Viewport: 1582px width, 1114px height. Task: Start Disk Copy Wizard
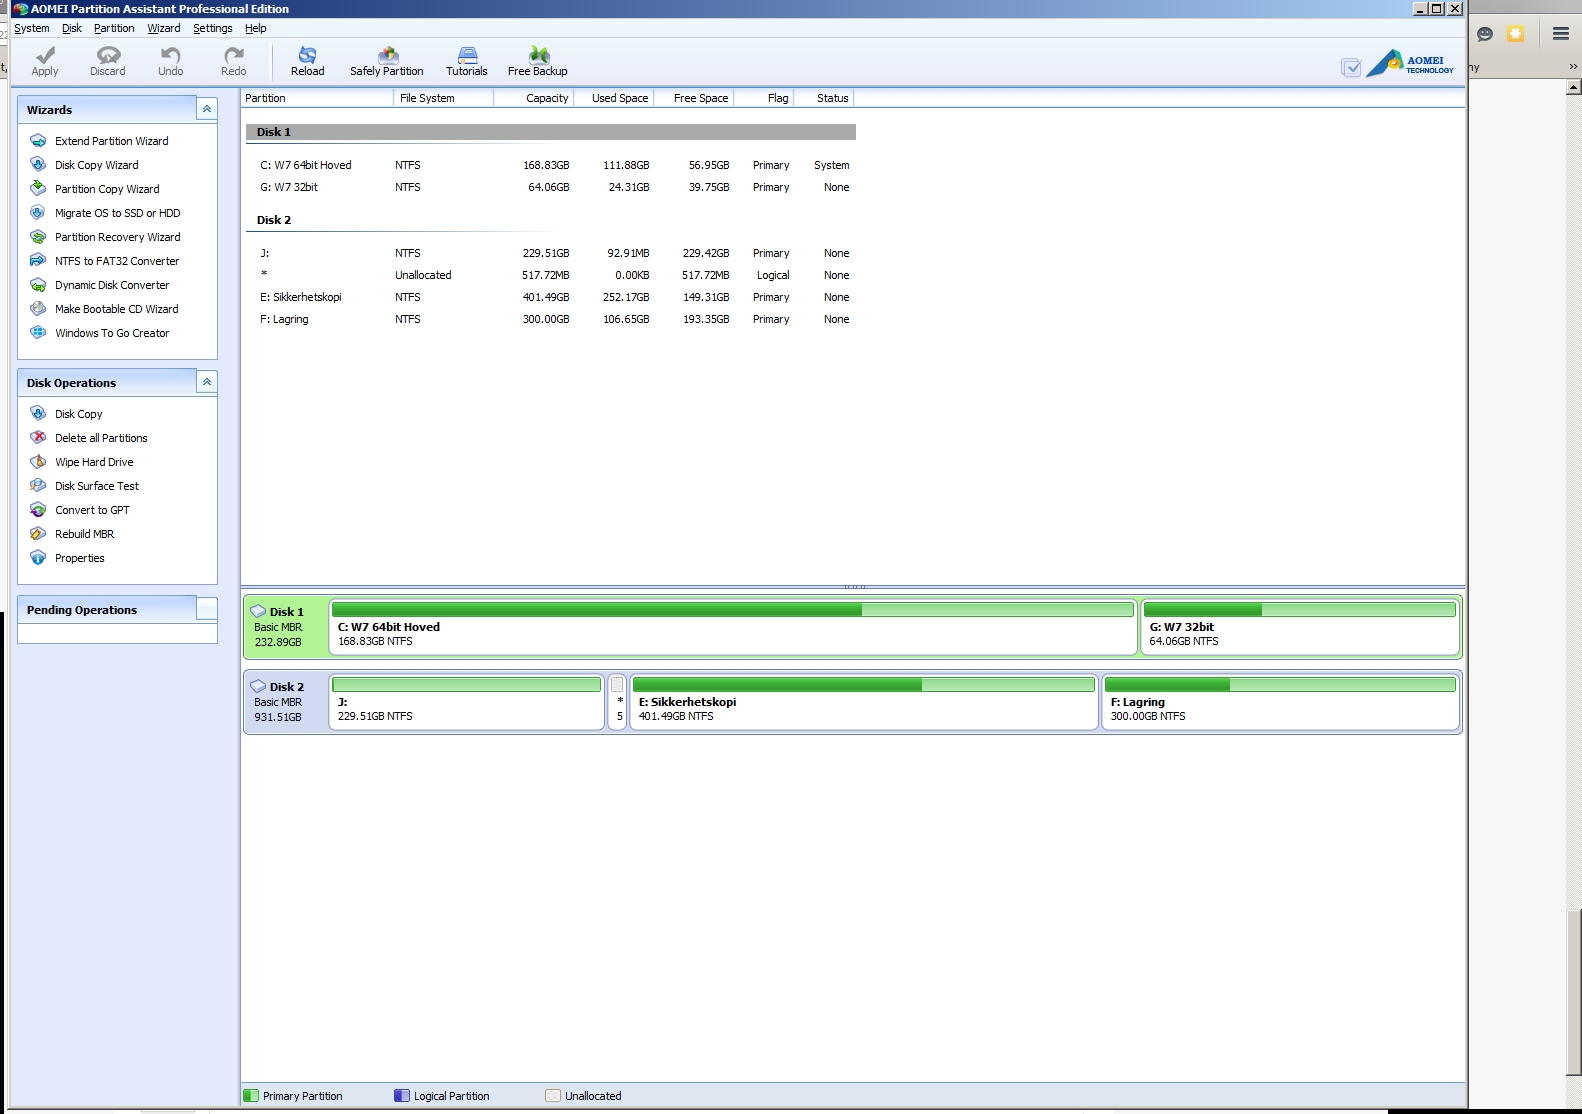click(96, 165)
